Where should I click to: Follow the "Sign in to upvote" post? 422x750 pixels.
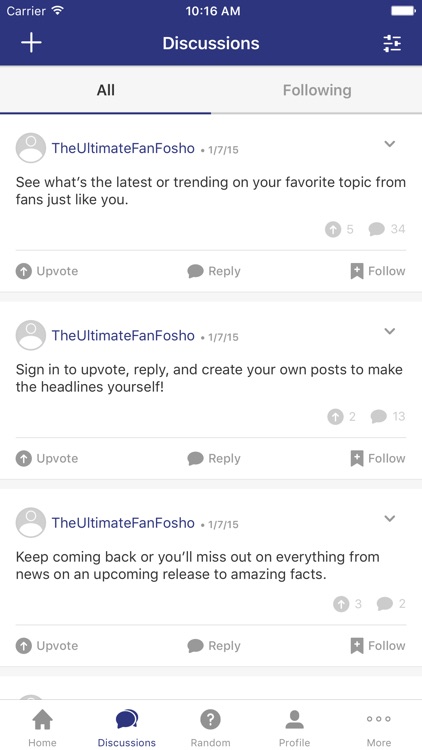[378, 459]
